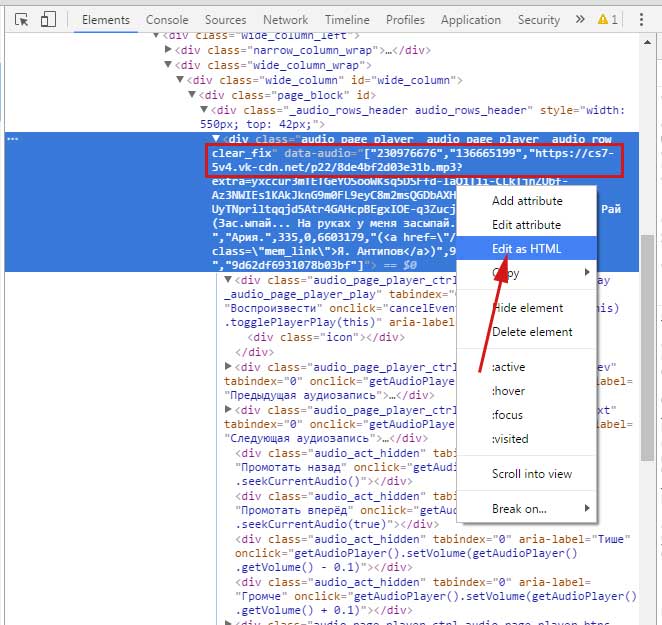Open the DevTools three-dot customize menu
Screen dimensions: 662x625
(641, 19)
